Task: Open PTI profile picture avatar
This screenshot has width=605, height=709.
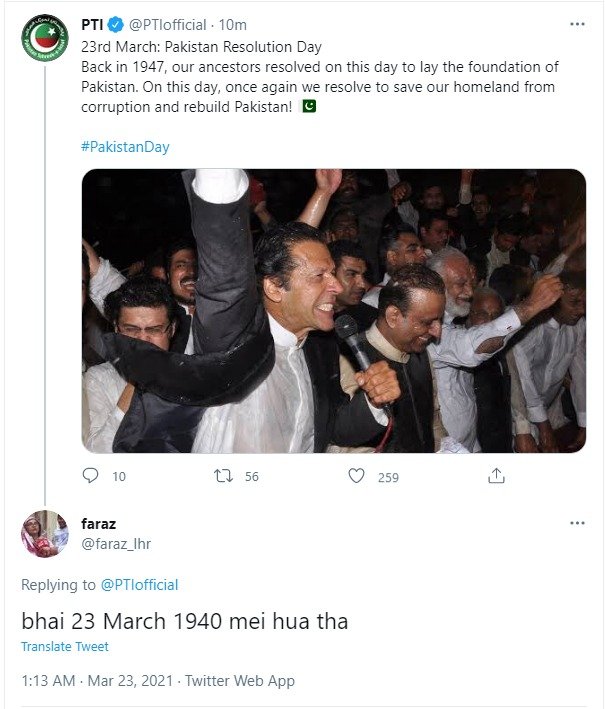Action: pyautogui.click(x=44, y=40)
